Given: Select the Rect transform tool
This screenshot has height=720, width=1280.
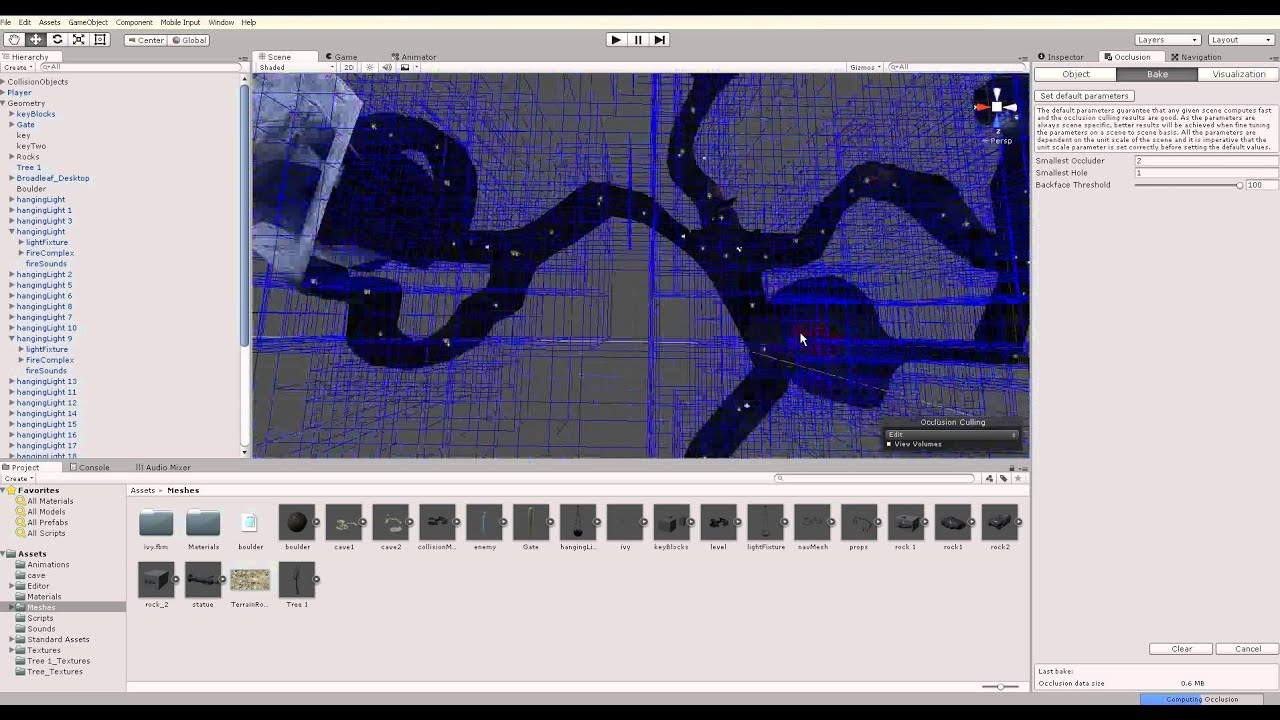Looking at the screenshot, I should pos(99,40).
